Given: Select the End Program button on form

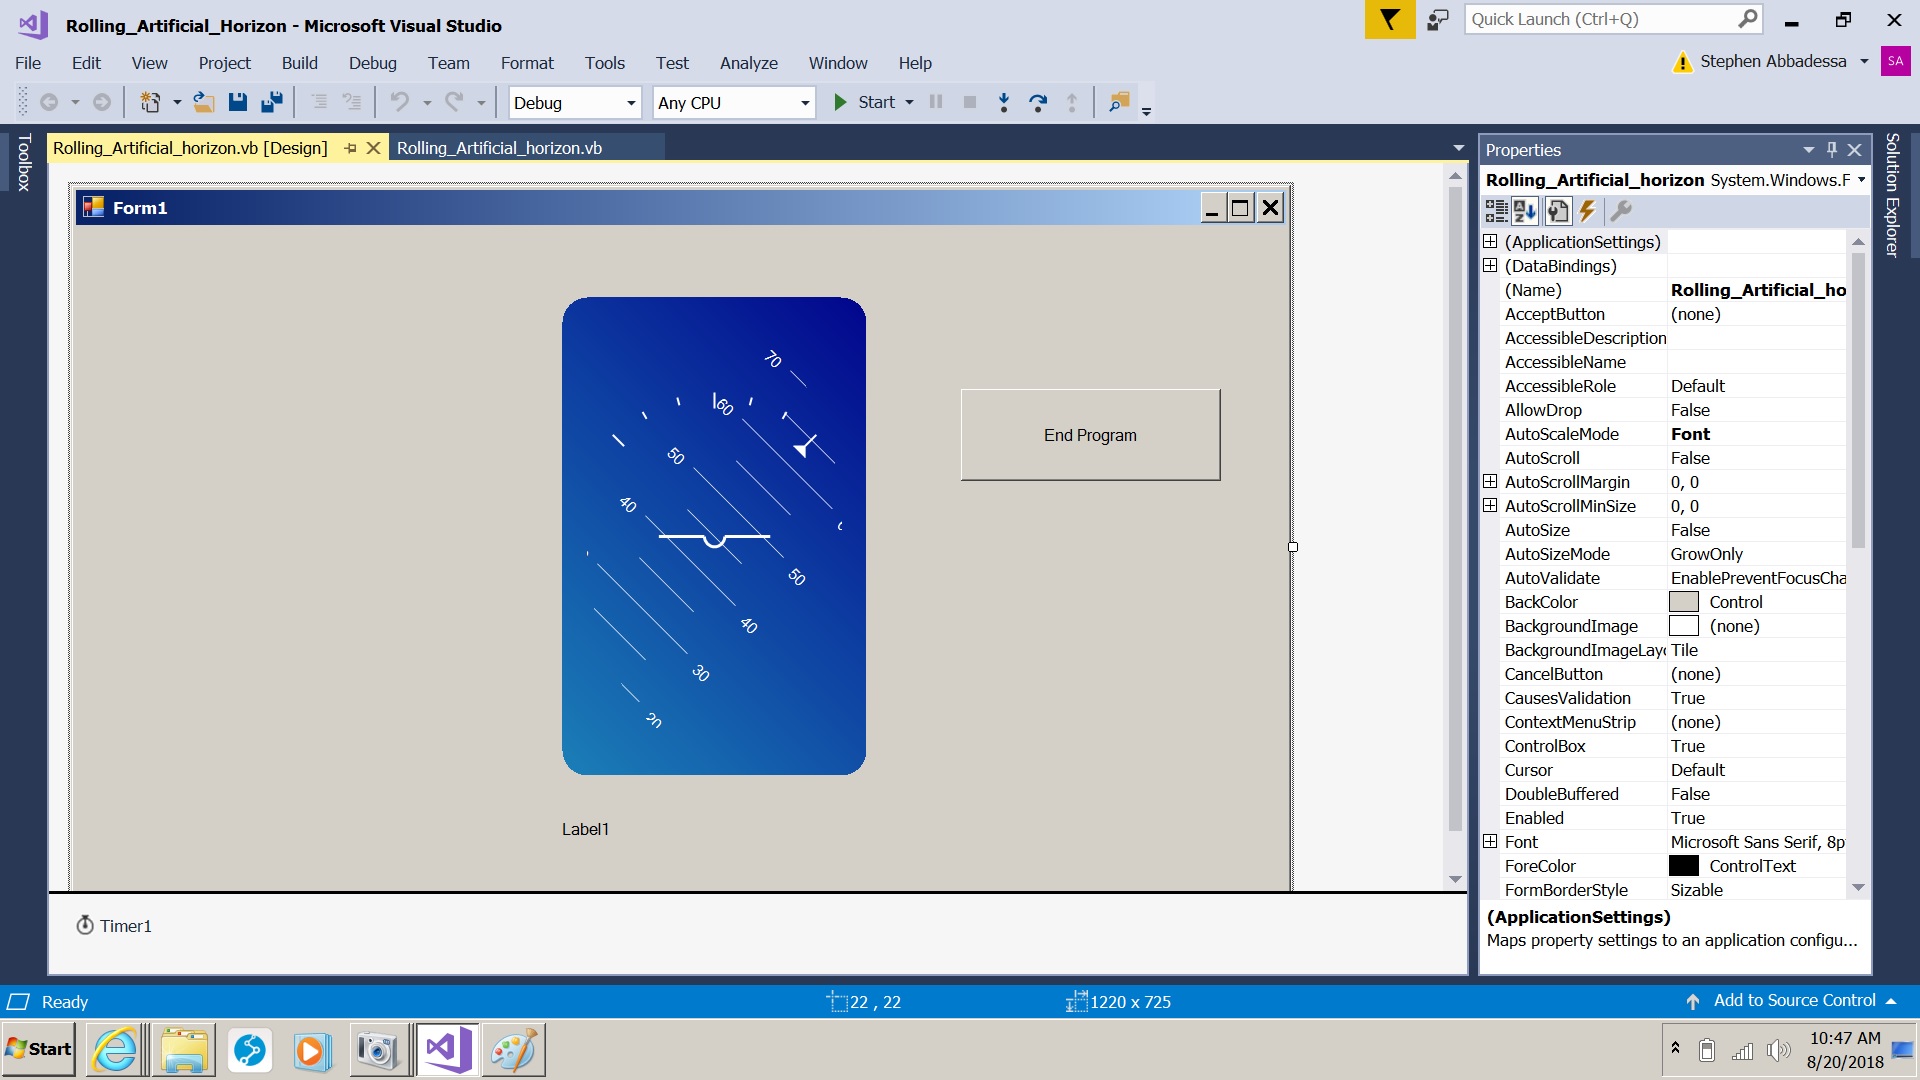Looking at the screenshot, I should (1090, 435).
